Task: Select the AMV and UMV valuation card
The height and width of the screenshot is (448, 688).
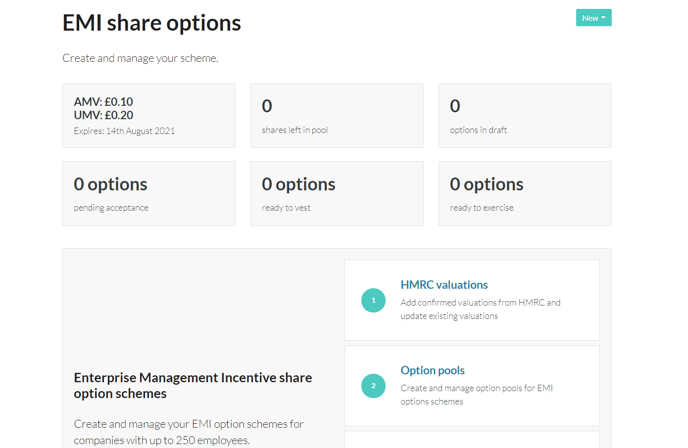Action: pos(149,116)
